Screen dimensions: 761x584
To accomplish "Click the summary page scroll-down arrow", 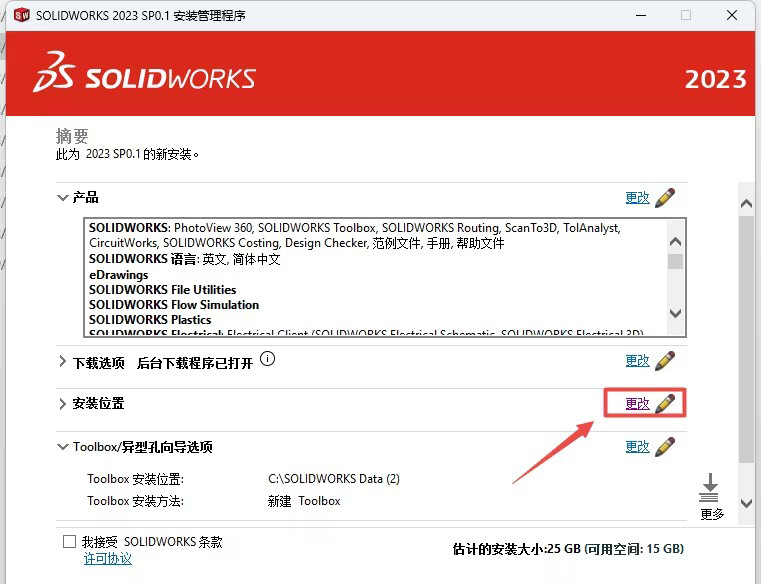I will point(746,503).
